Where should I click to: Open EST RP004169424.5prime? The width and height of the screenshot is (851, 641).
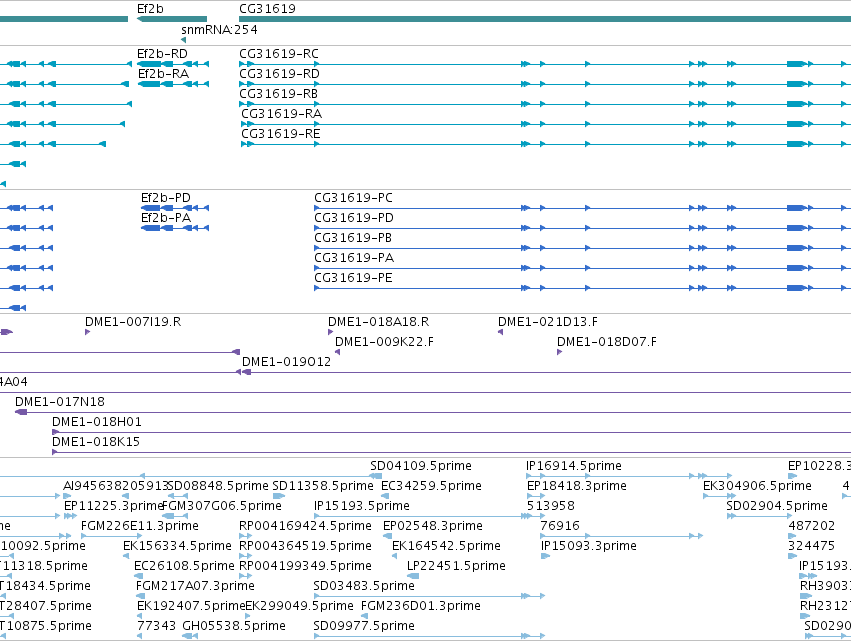click(306, 526)
